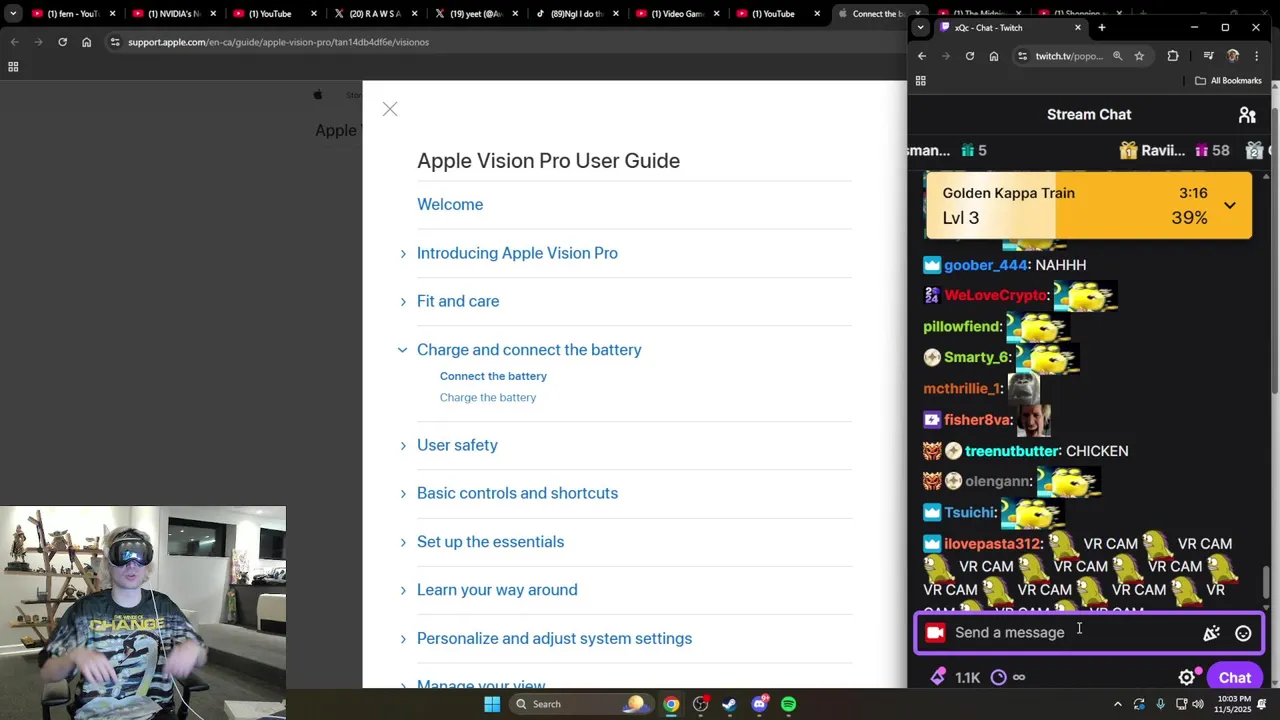The width and height of the screenshot is (1280, 720).
Task: Select the xQc - Chat - Twitch tab
Action: [x=1011, y=27]
